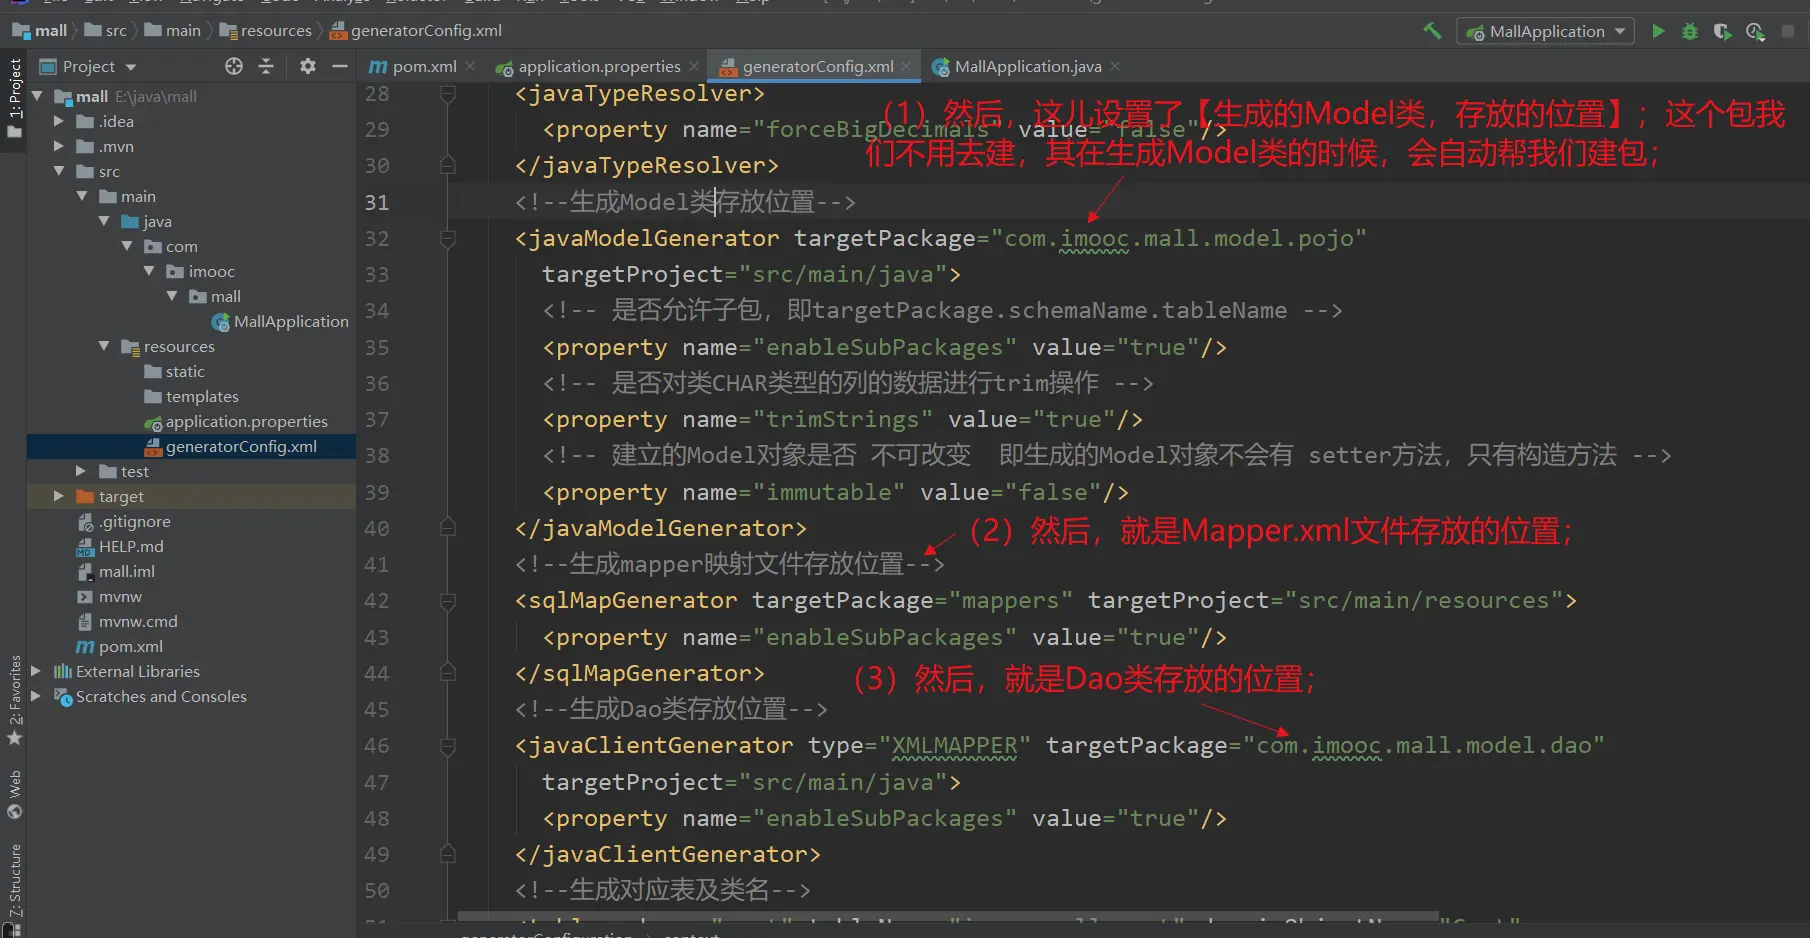
Task: Click the locate opened file crosshair icon
Action: tap(234, 66)
